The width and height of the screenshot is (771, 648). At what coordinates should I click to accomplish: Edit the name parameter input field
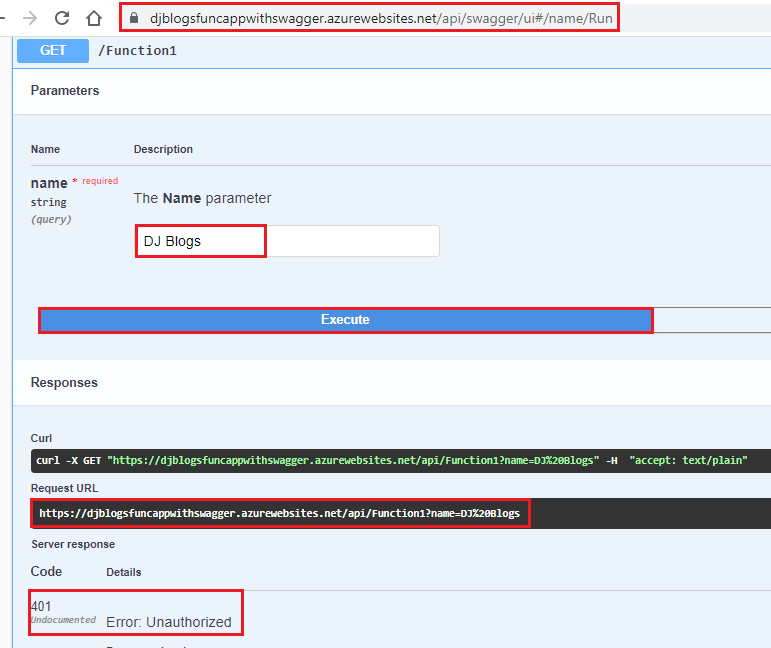(x=287, y=241)
